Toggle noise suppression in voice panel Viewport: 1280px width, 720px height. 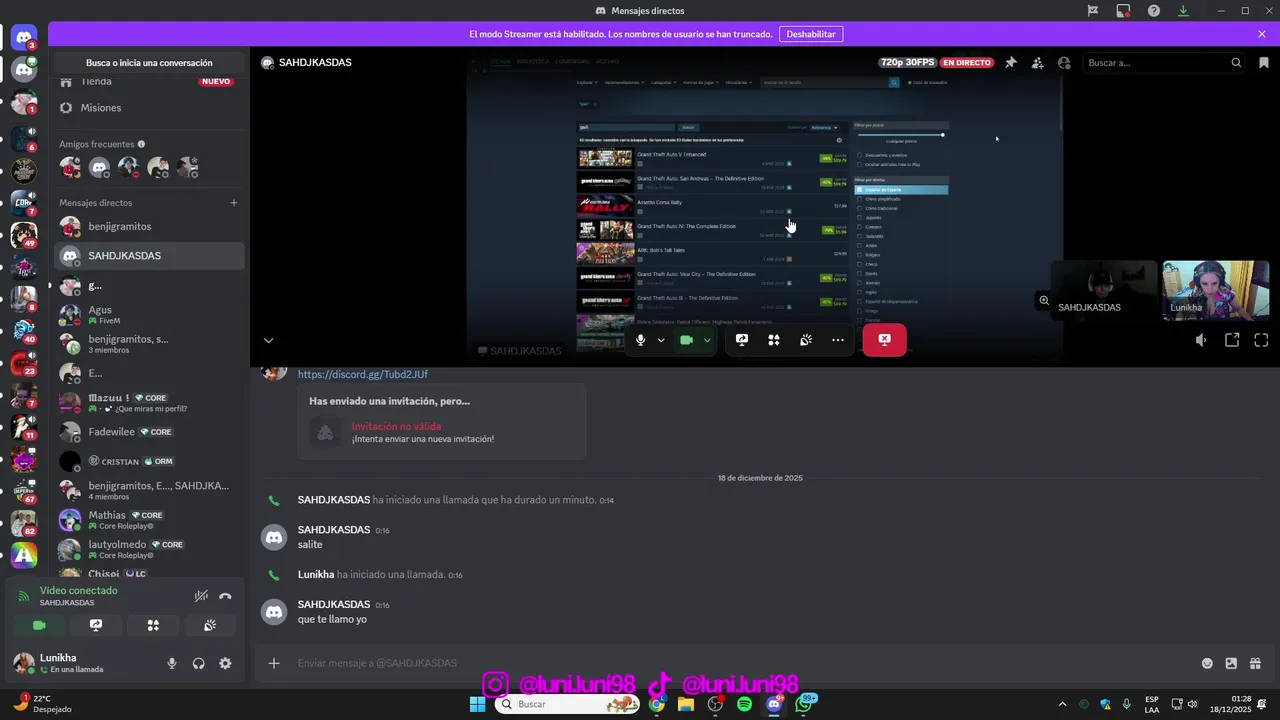(201, 596)
